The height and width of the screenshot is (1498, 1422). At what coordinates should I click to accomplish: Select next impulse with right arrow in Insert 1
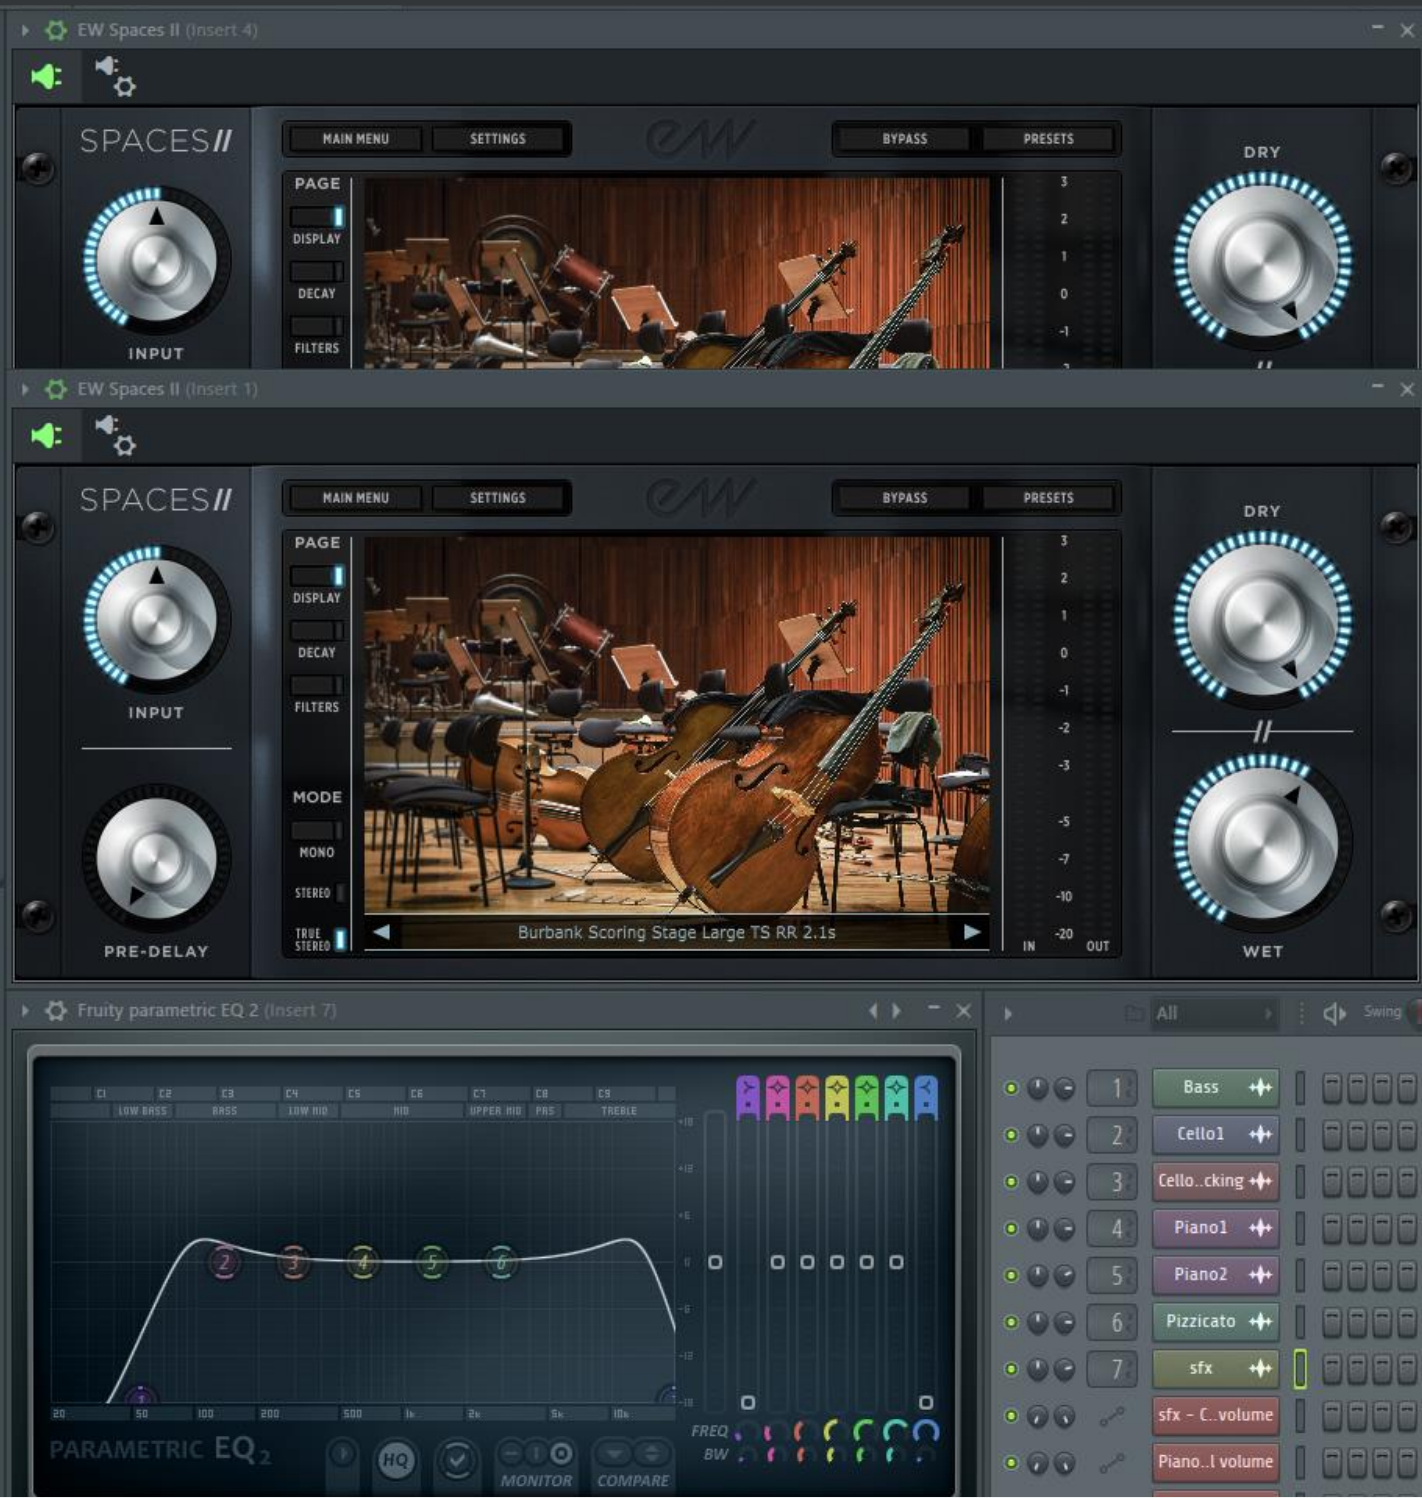pos(972,932)
